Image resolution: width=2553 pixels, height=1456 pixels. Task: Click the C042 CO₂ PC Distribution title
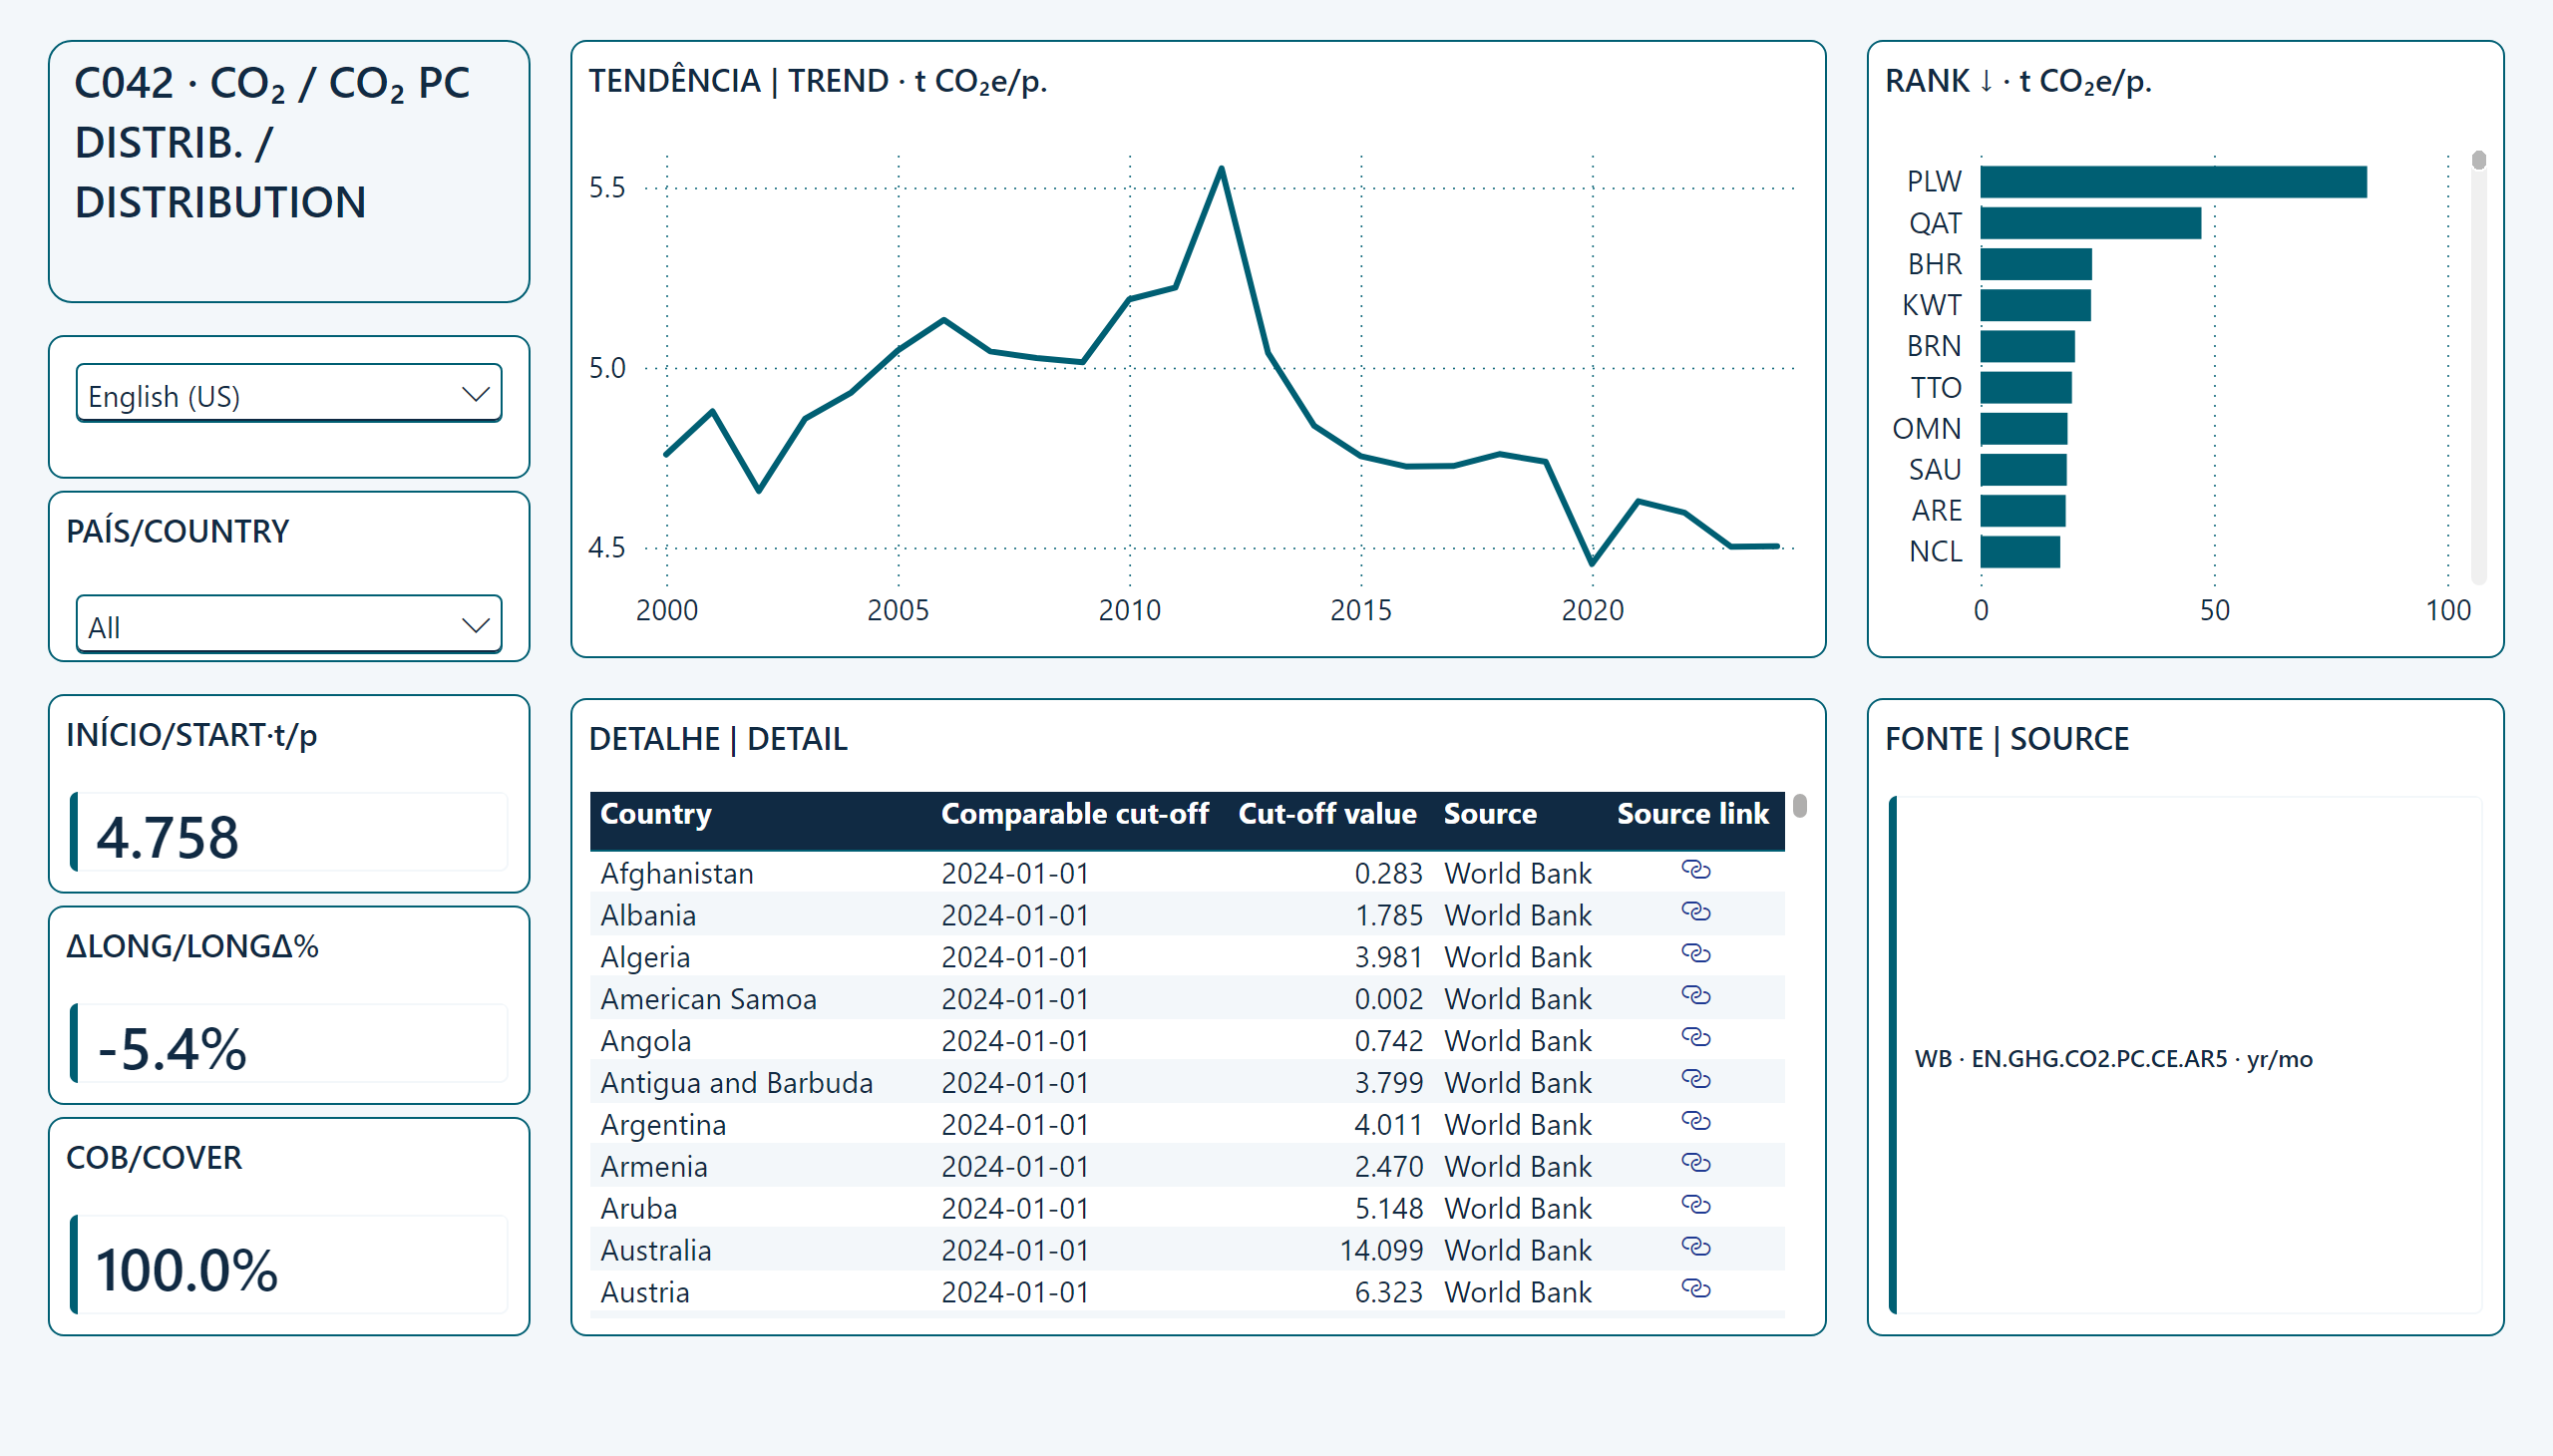tap(272, 142)
